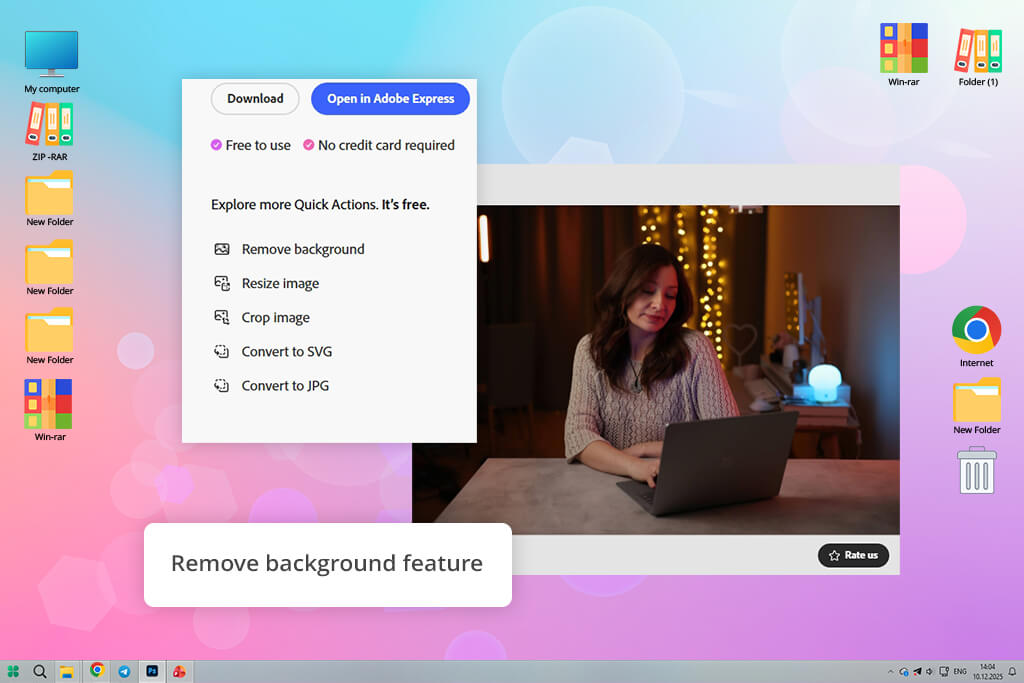Open the Folder (1) desktop icon
1024x683 pixels.
(x=978, y=57)
